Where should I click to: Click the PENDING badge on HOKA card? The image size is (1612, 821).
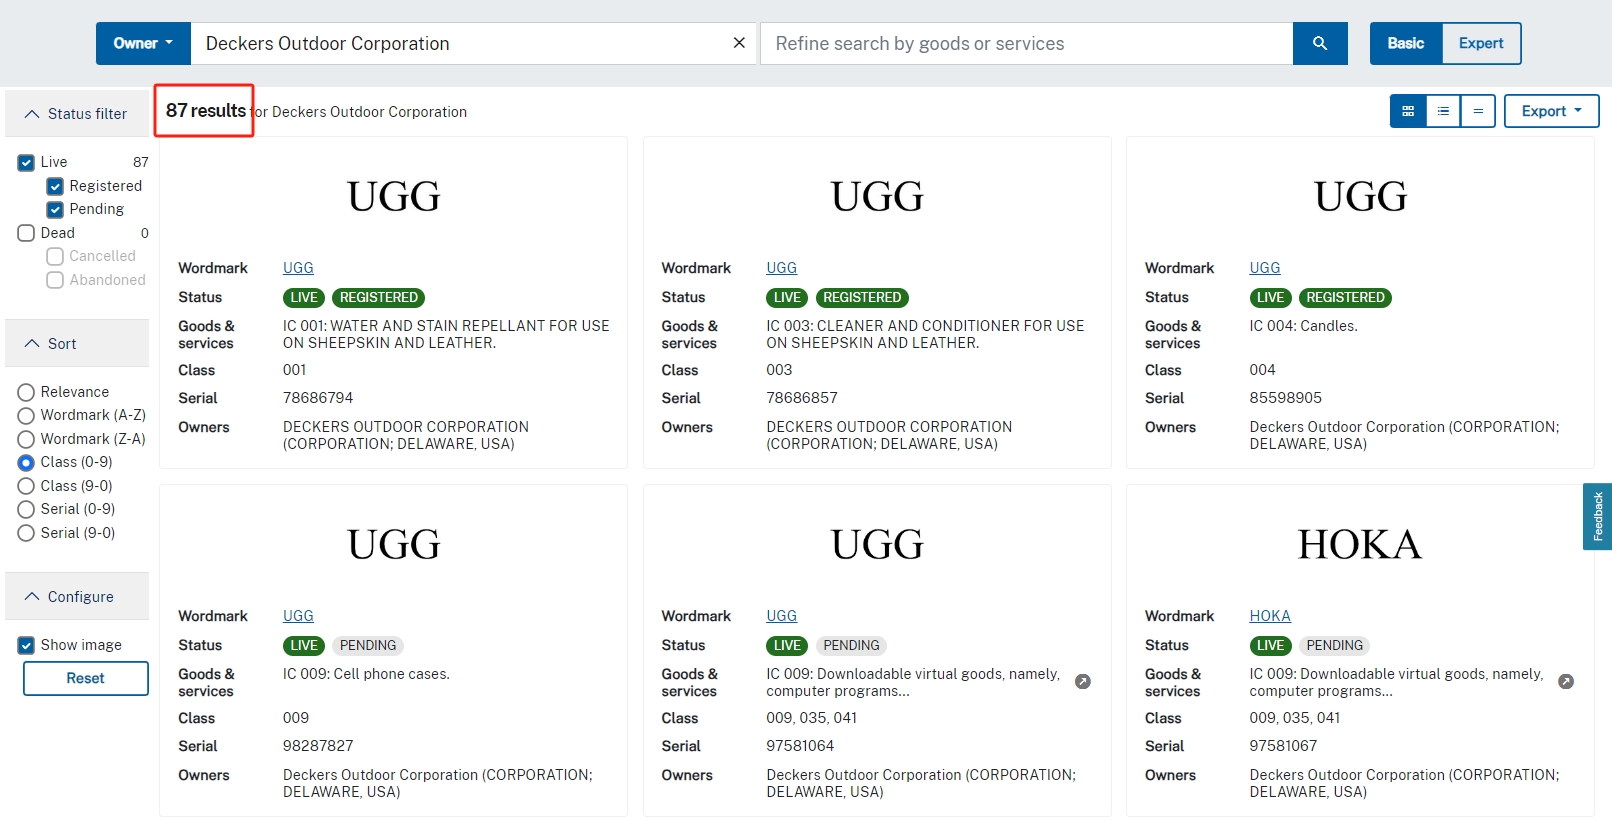coord(1335,646)
